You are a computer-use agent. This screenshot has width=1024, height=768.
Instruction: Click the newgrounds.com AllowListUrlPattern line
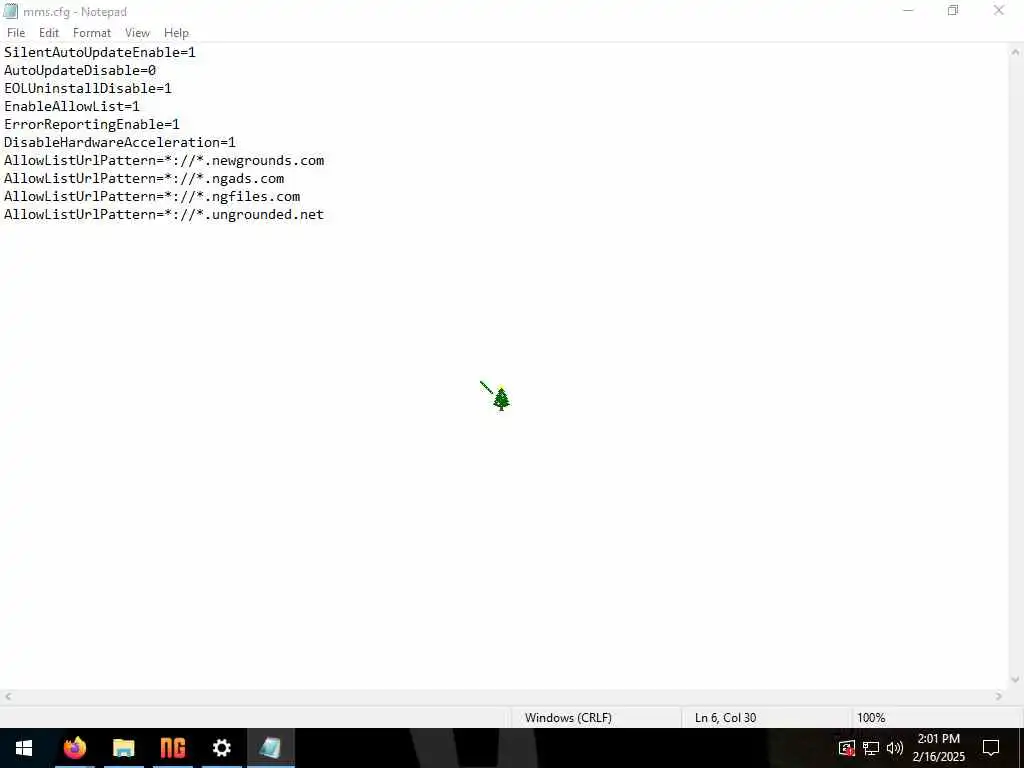pos(164,161)
